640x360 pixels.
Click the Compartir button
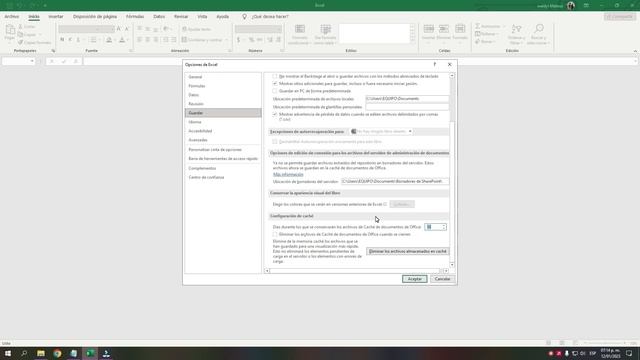(620, 16)
